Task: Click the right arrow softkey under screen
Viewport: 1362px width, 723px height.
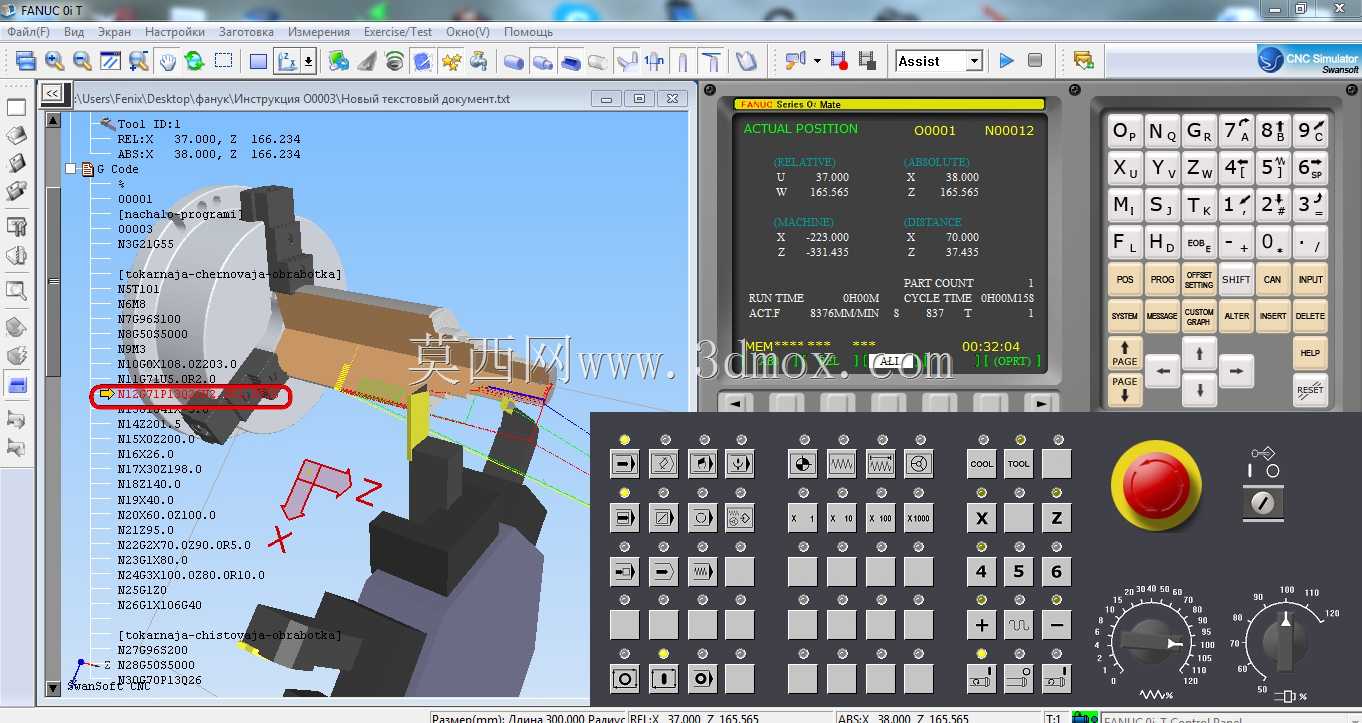Action: pyautogui.click(x=1041, y=403)
